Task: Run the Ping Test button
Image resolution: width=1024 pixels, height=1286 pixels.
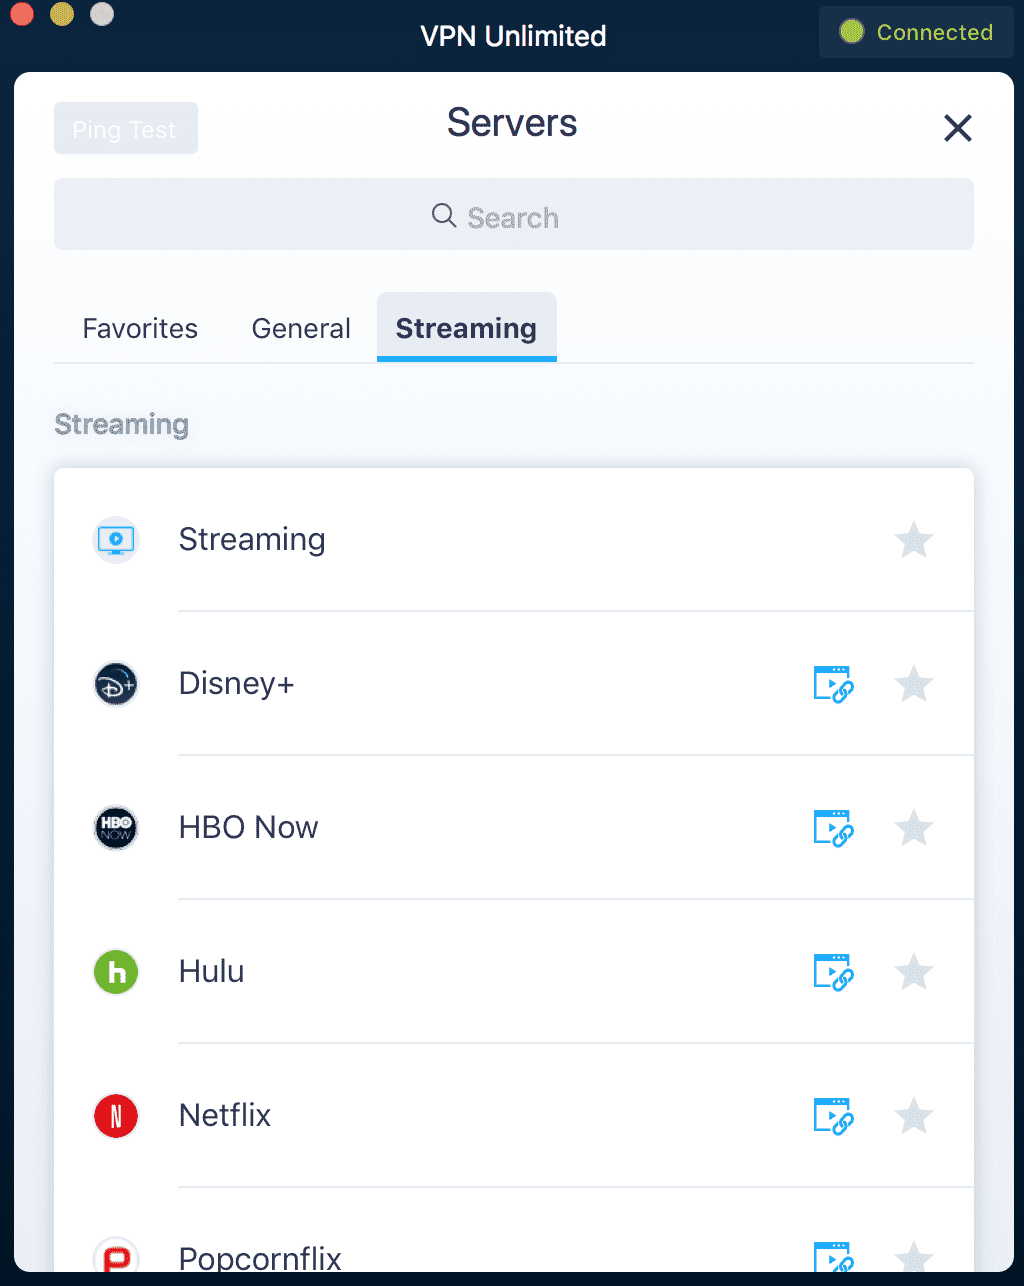Action: 125,129
